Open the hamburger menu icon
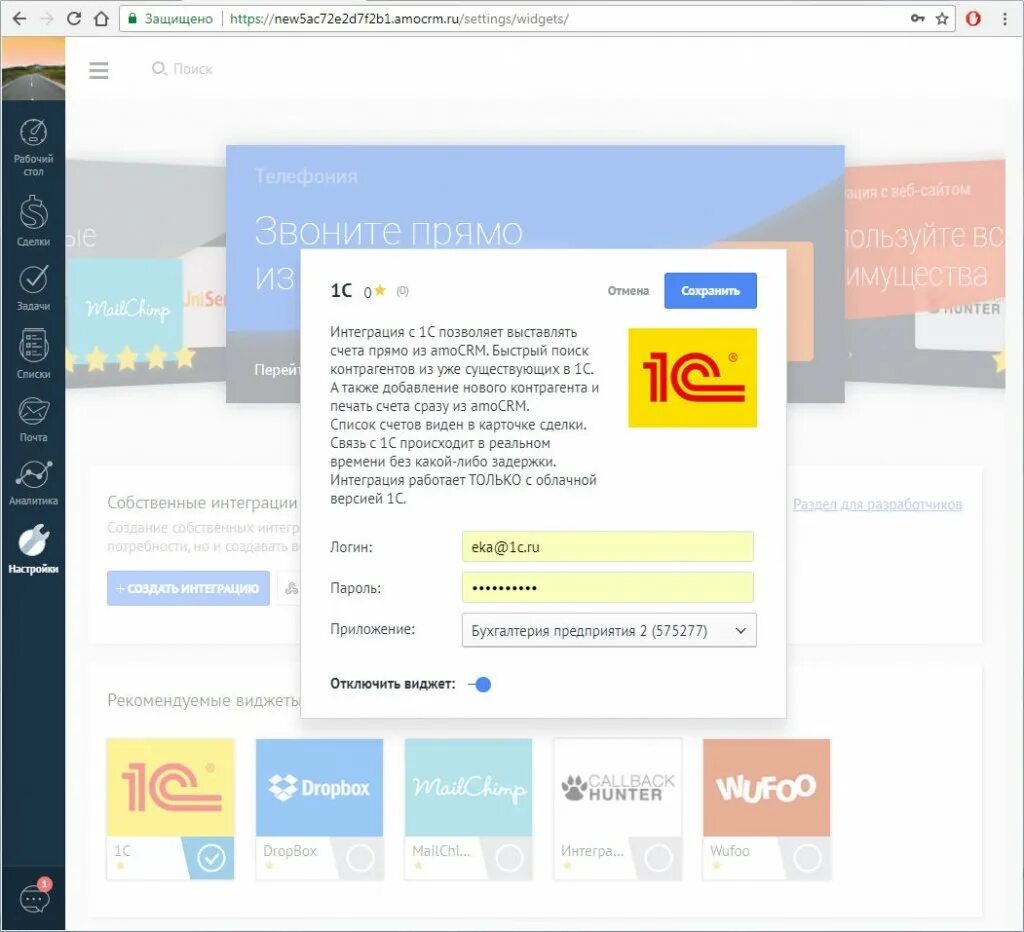The width and height of the screenshot is (1024, 932). click(99, 70)
